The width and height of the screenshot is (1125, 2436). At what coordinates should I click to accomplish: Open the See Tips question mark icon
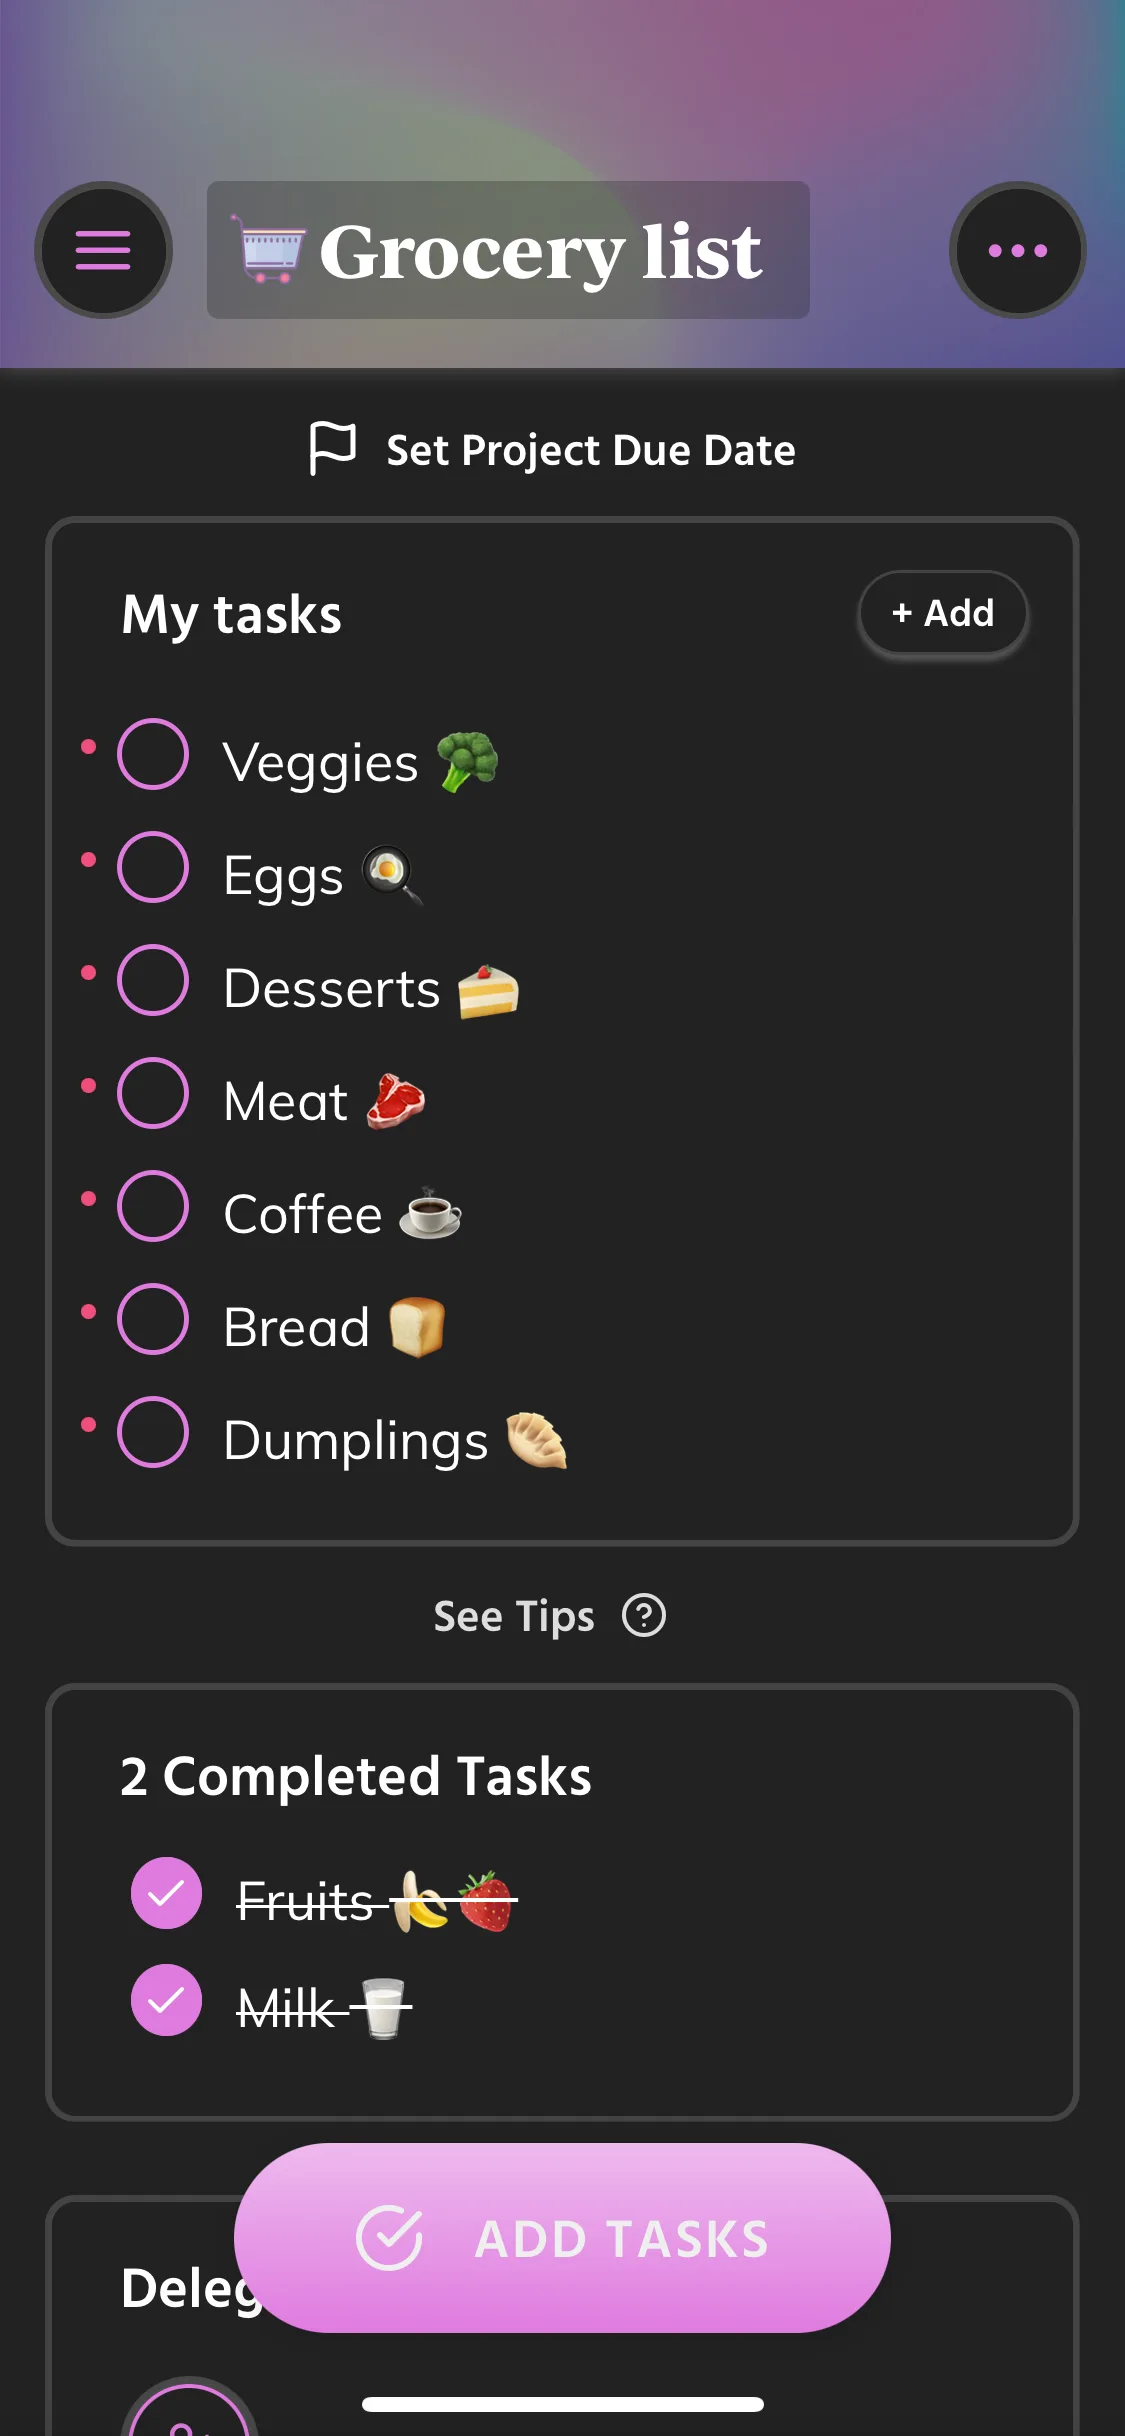(644, 1615)
